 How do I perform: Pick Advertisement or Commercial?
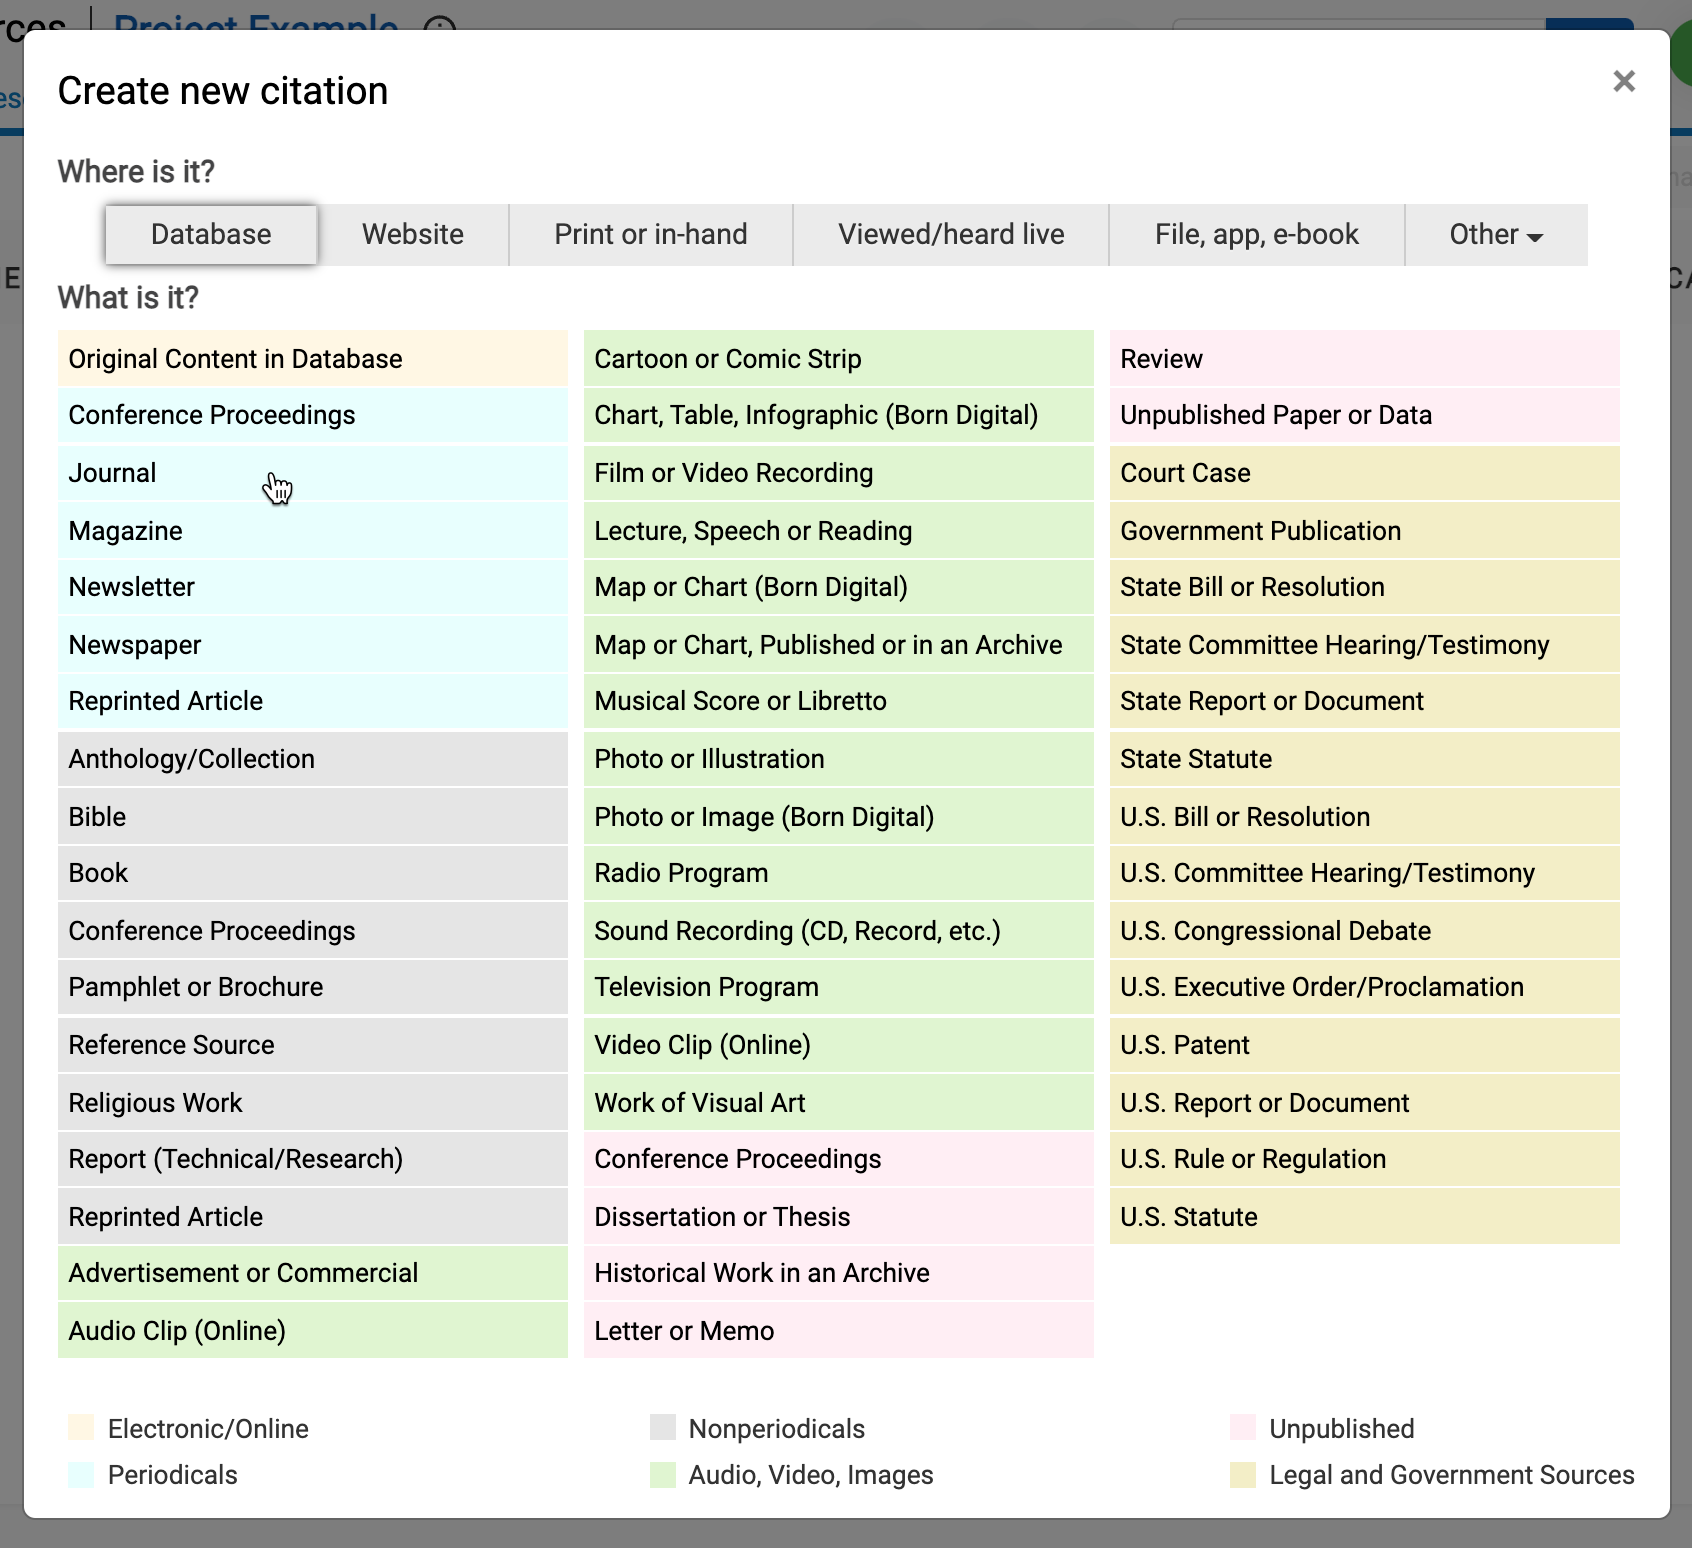(x=313, y=1273)
